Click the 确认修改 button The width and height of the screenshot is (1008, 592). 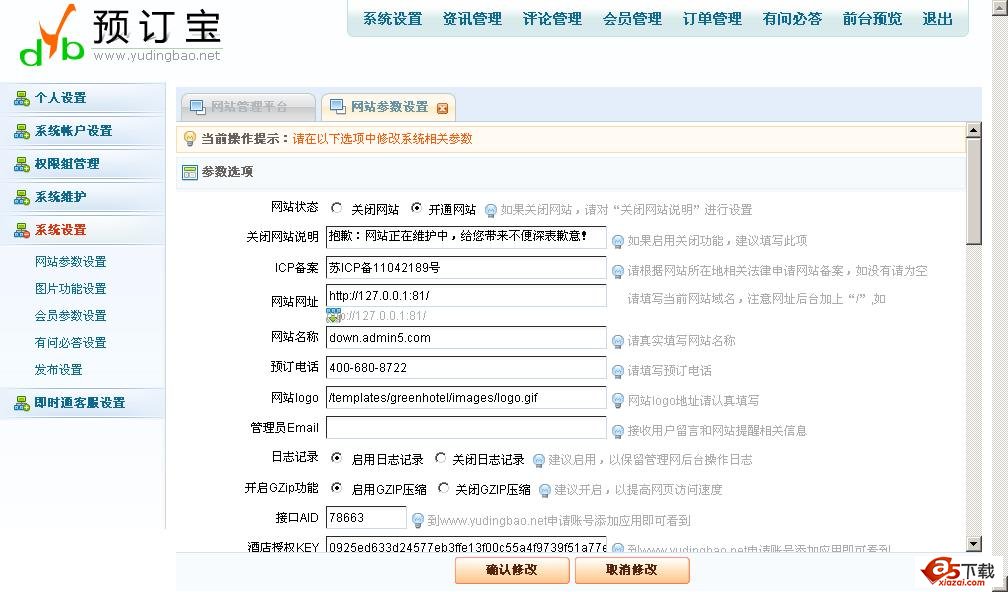[x=512, y=570]
